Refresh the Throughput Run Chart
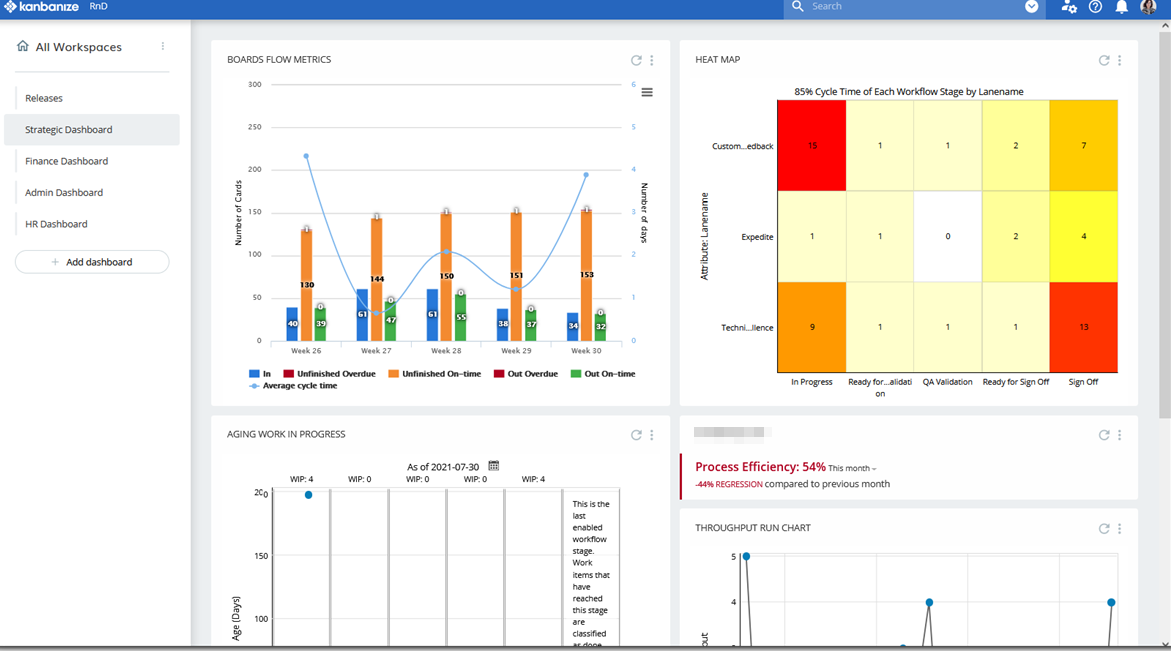1171x651 pixels. (x=1103, y=528)
